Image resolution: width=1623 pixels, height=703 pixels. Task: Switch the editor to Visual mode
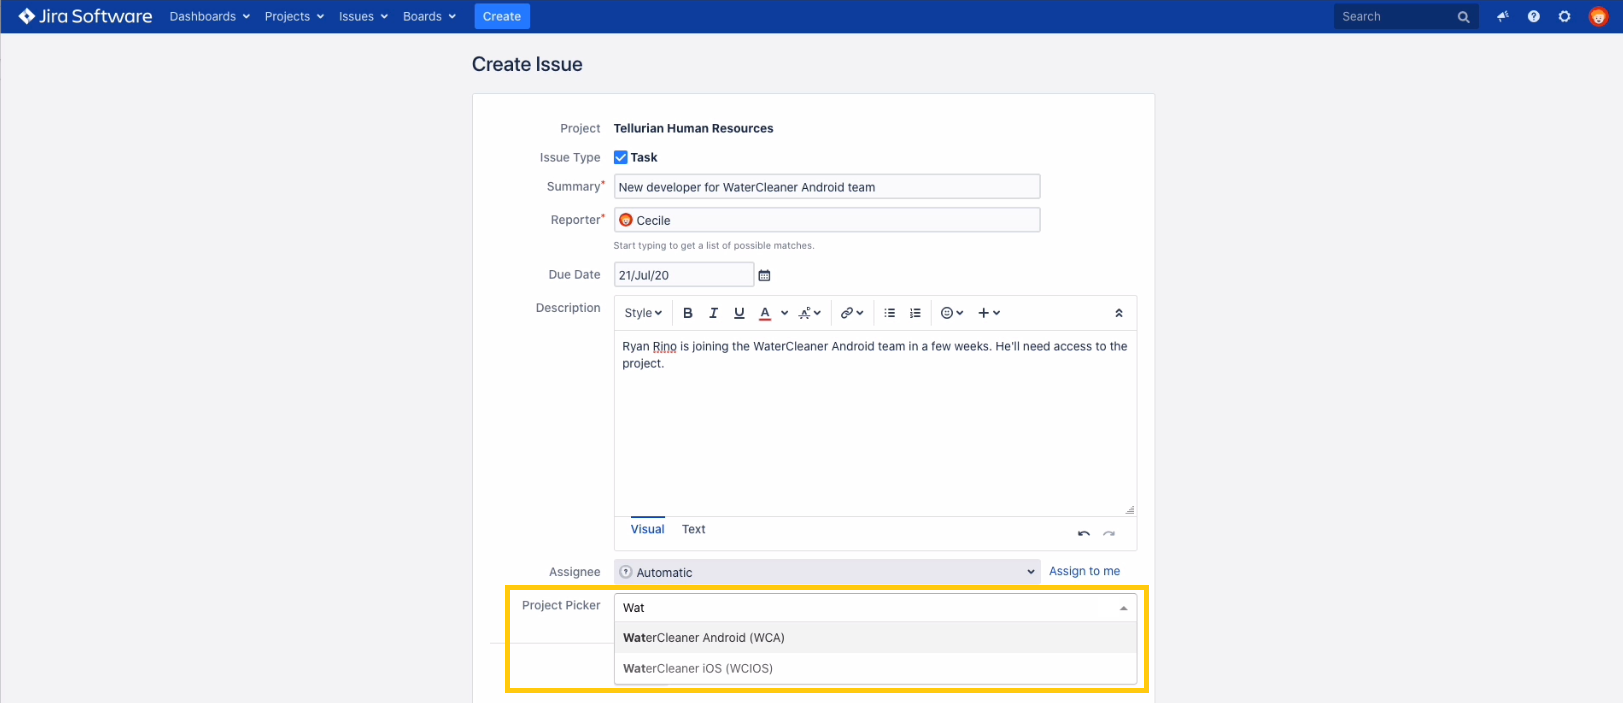[x=647, y=530]
